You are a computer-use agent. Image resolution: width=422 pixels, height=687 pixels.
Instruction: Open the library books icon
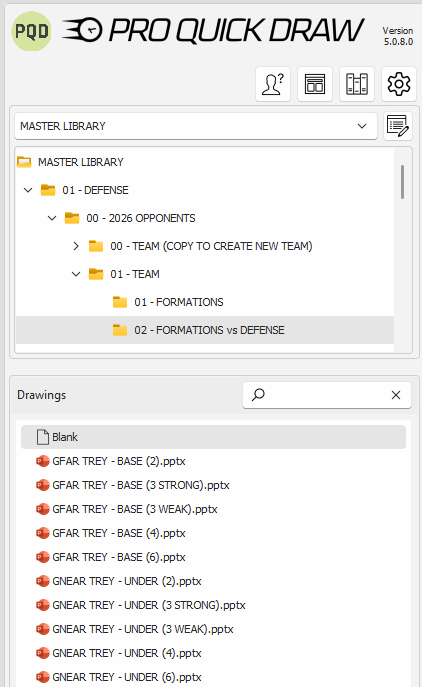[357, 84]
